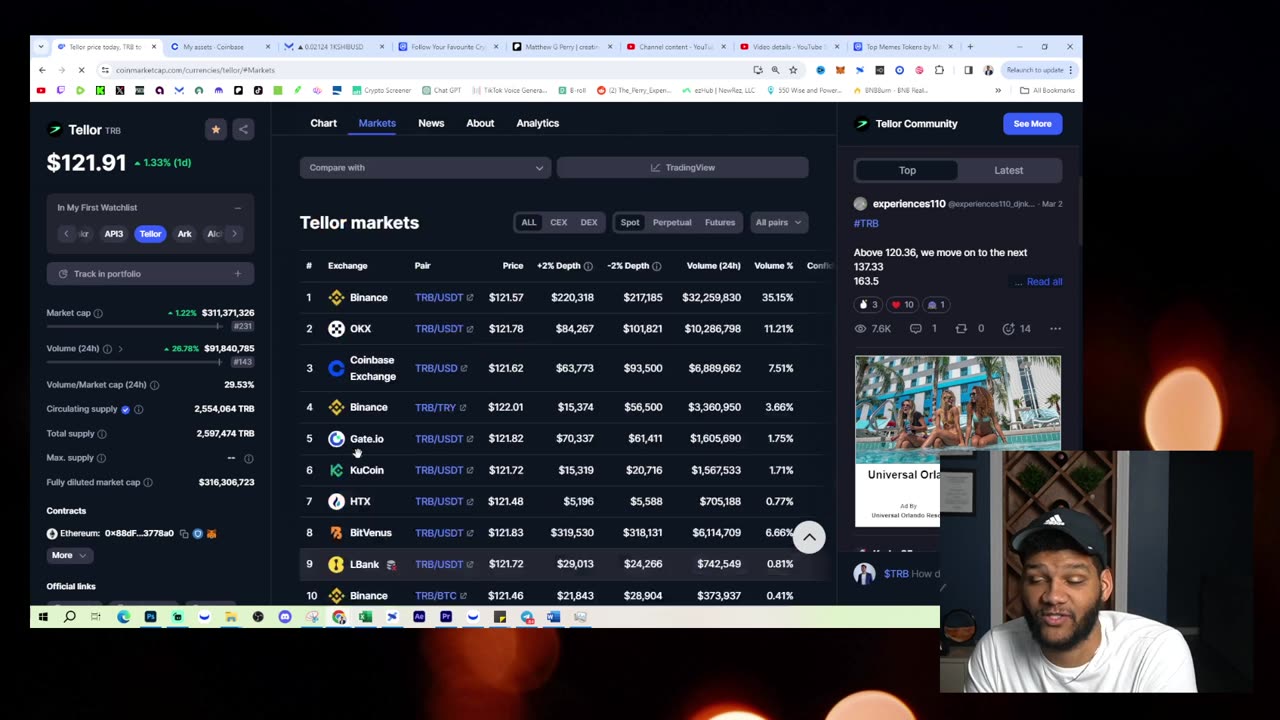Open Windows search on taskbar
This screenshot has height=720, width=1280.
[x=70, y=617]
